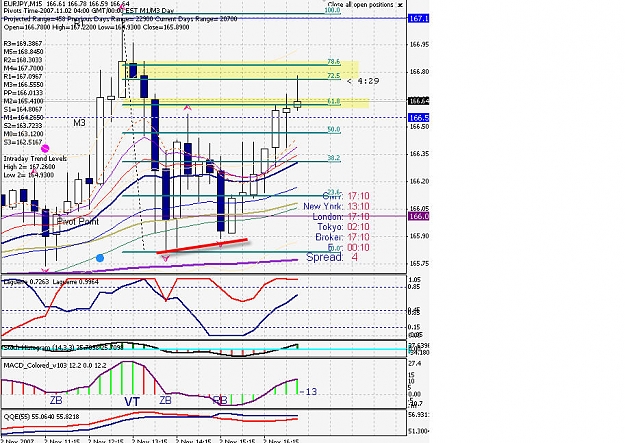Click the 'Low 2= 164.9300' trend level text
Screen dimensions: 625x443
[29, 175]
